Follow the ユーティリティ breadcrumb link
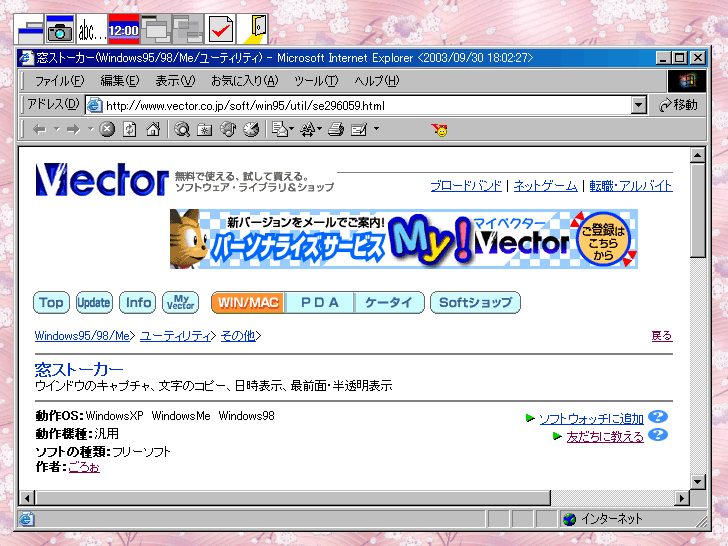Viewport: 728px width, 546px height. (176, 336)
